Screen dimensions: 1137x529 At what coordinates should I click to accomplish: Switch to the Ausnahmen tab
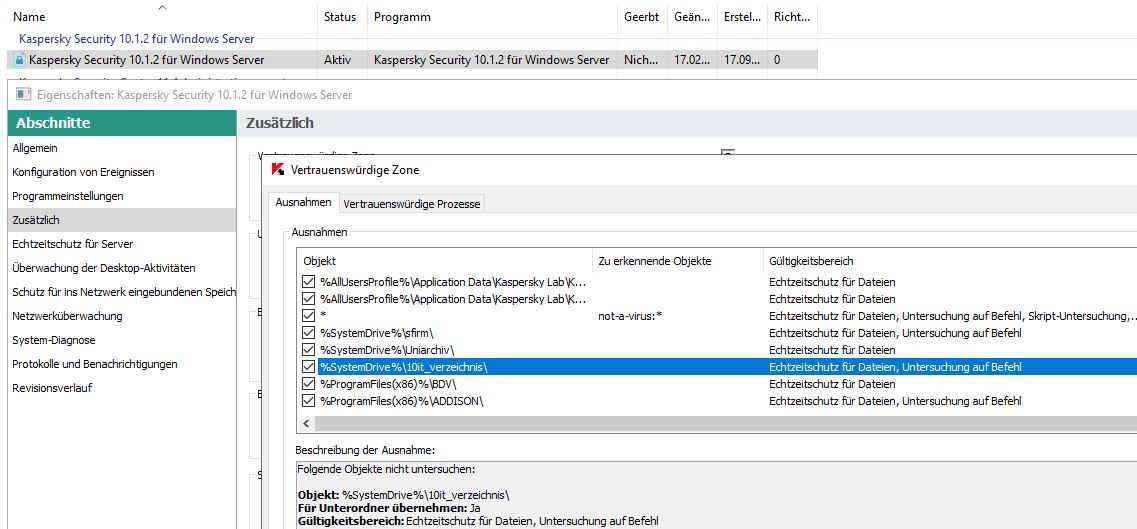point(304,203)
